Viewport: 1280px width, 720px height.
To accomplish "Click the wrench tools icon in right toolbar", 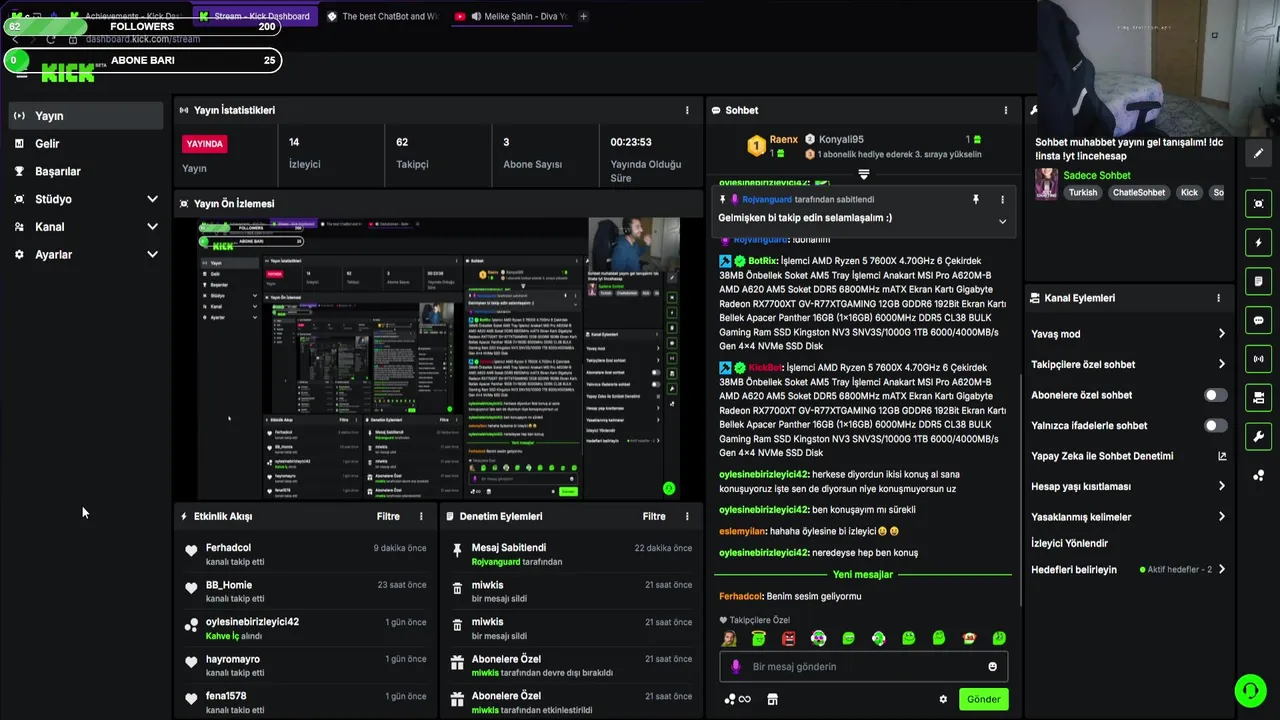I will [1259, 436].
